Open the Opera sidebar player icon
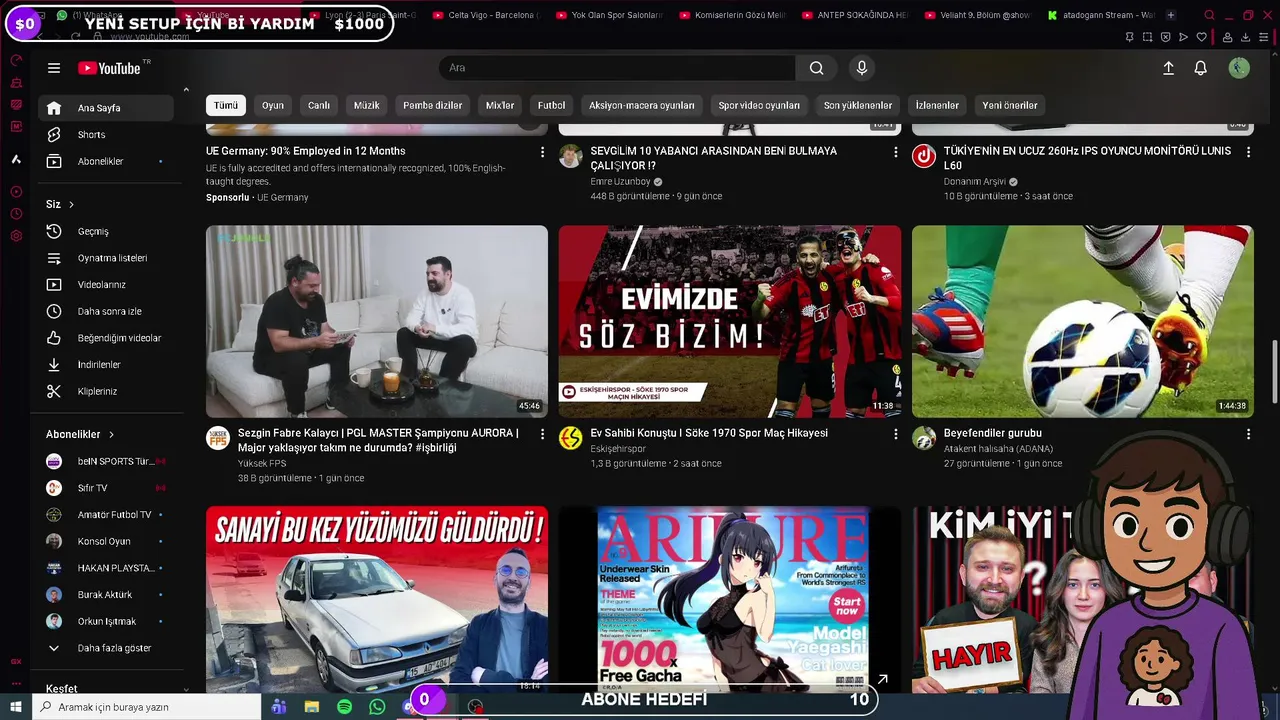This screenshot has width=1280, height=720. [x=16, y=192]
